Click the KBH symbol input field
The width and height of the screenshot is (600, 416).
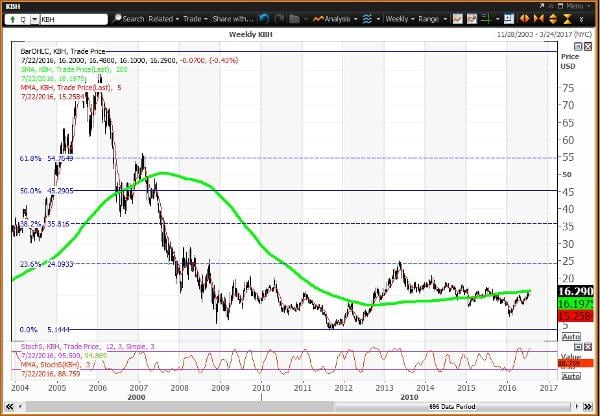click(x=73, y=19)
